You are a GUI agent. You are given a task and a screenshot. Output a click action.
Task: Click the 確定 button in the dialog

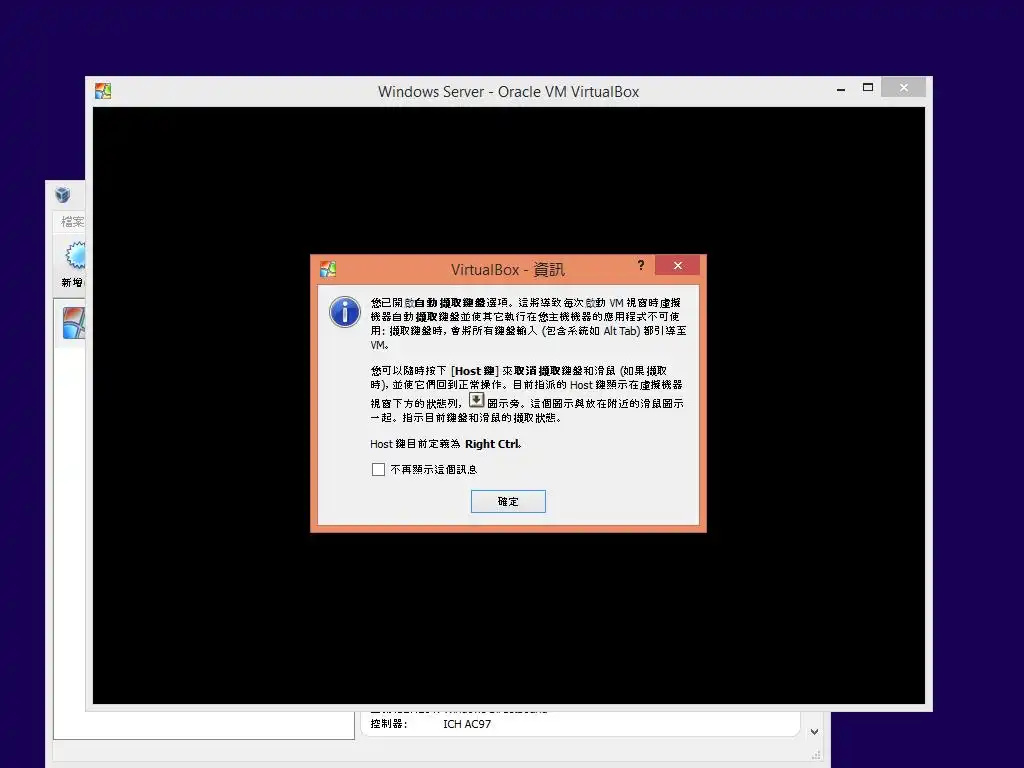pyautogui.click(x=508, y=502)
